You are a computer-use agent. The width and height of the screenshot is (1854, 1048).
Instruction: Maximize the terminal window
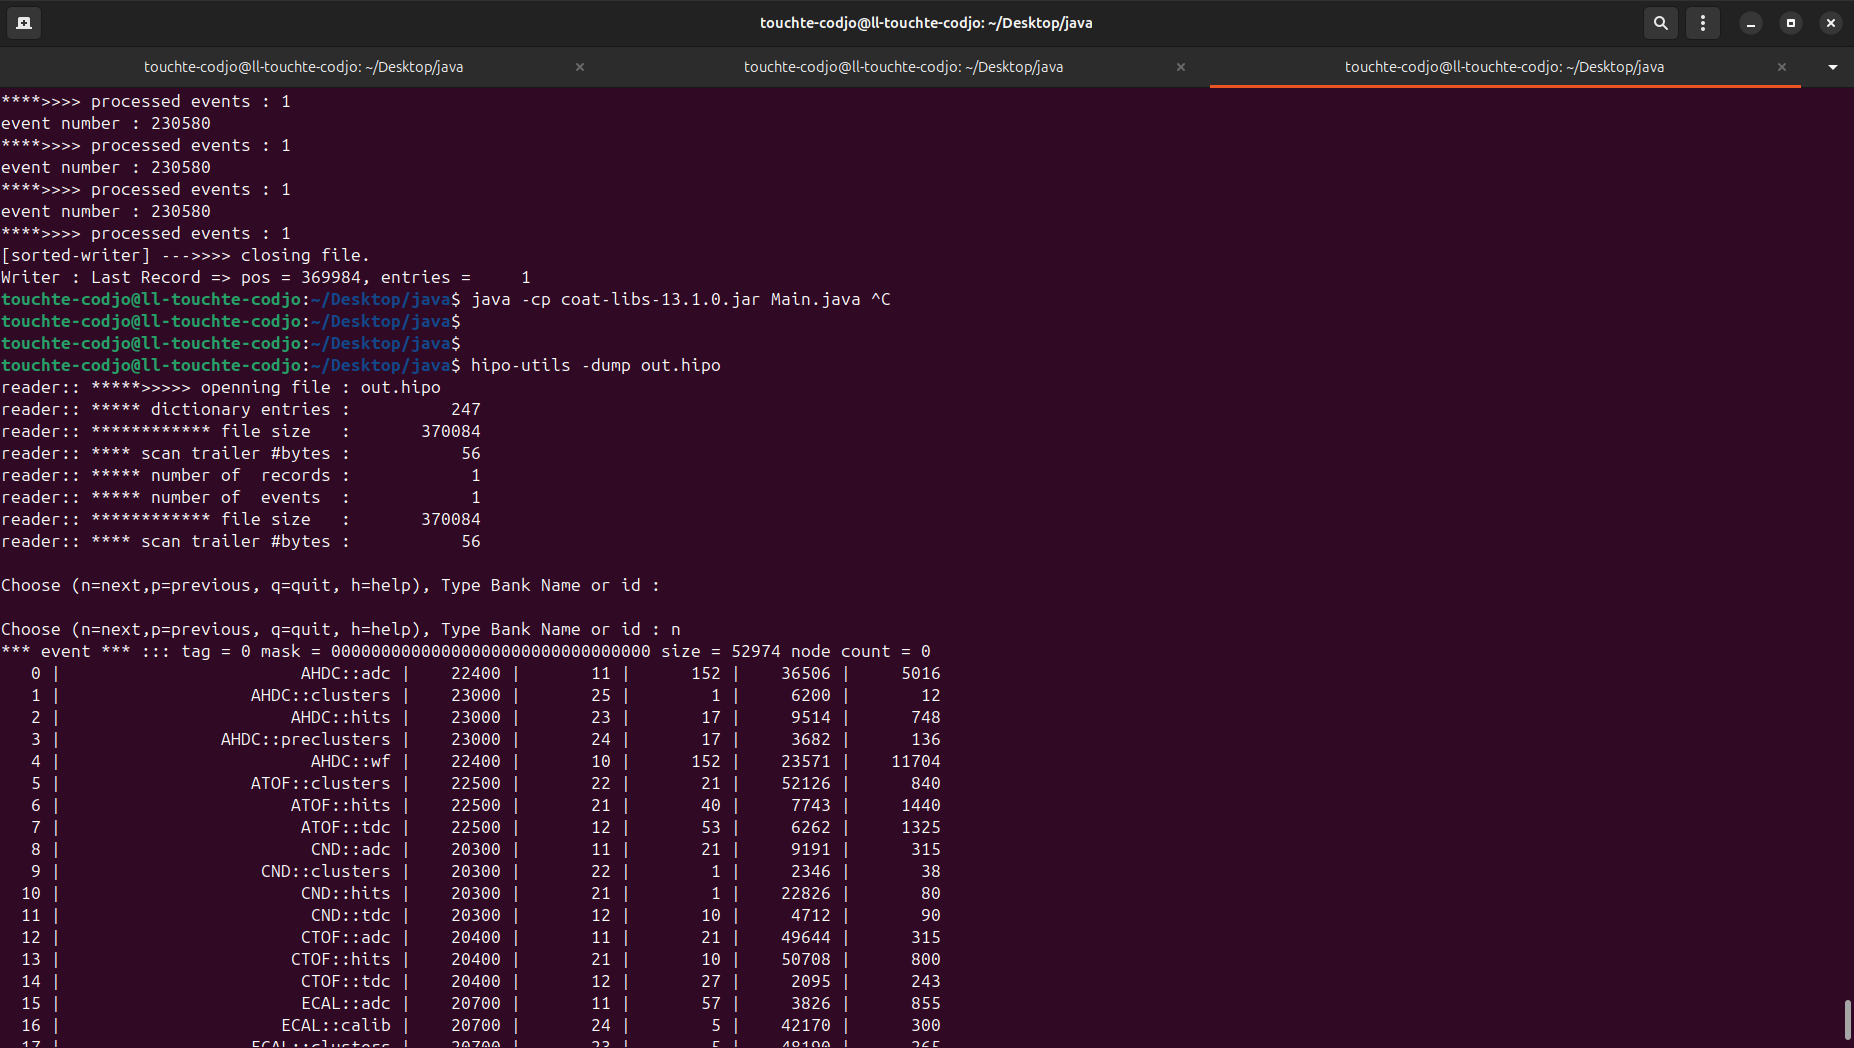coord(1790,23)
